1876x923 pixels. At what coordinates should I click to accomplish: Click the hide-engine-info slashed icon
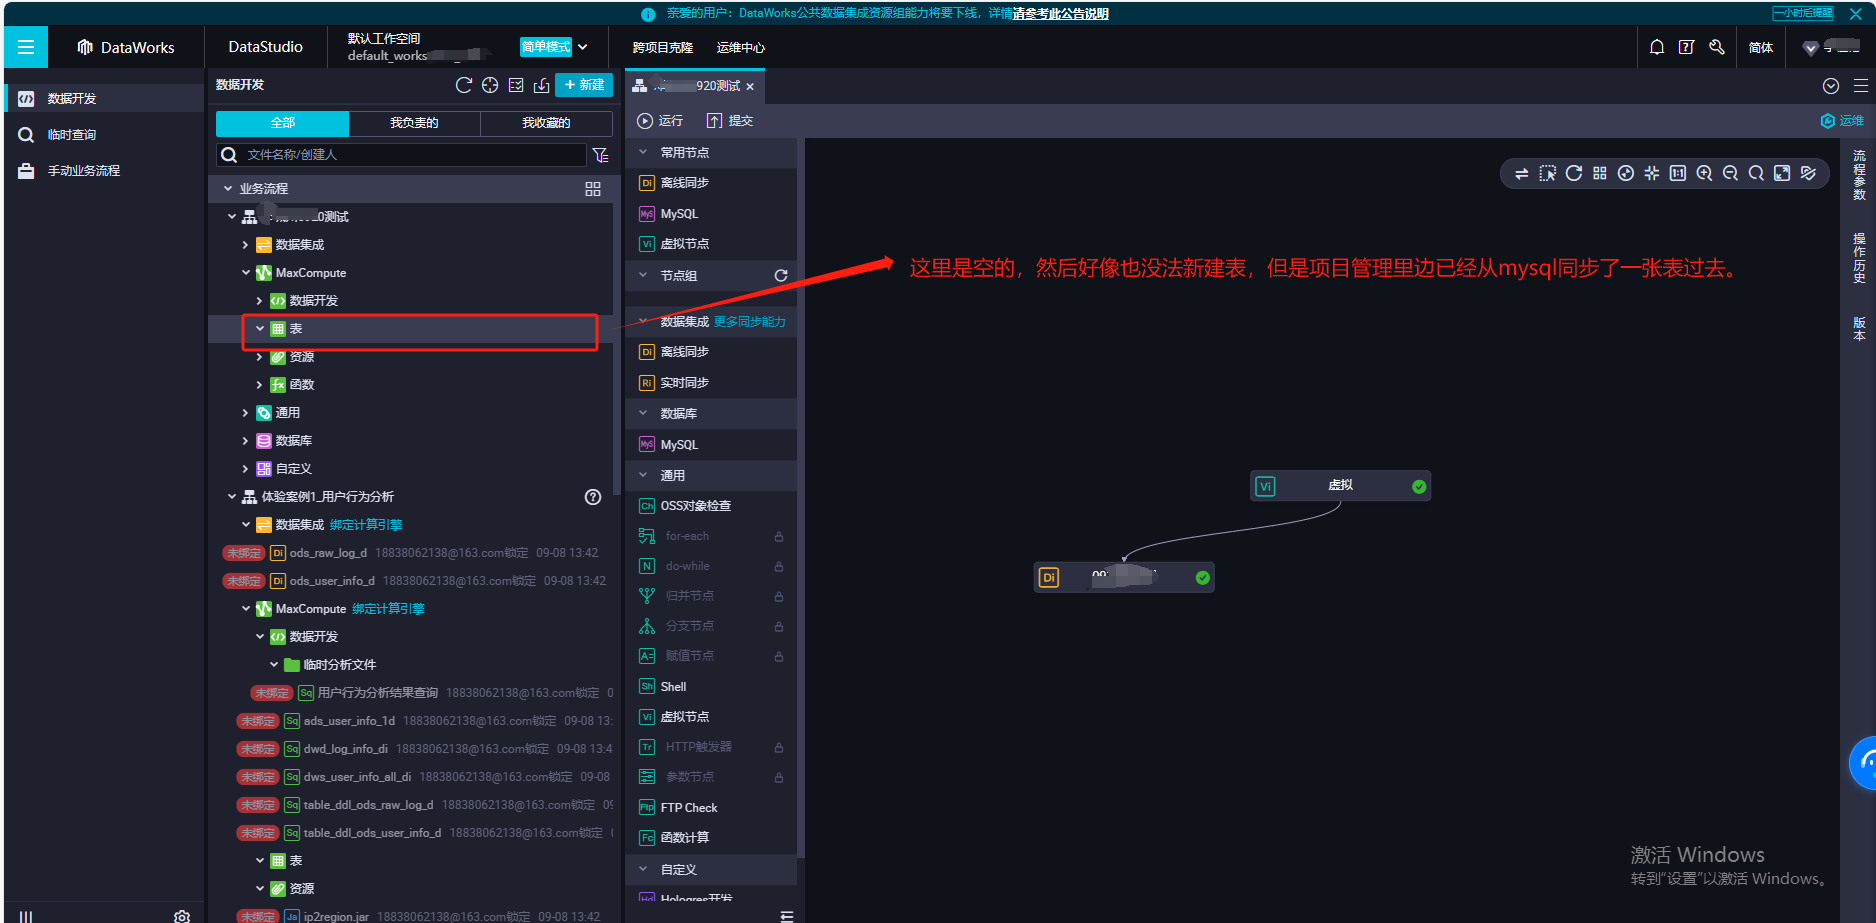(x=1808, y=173)
